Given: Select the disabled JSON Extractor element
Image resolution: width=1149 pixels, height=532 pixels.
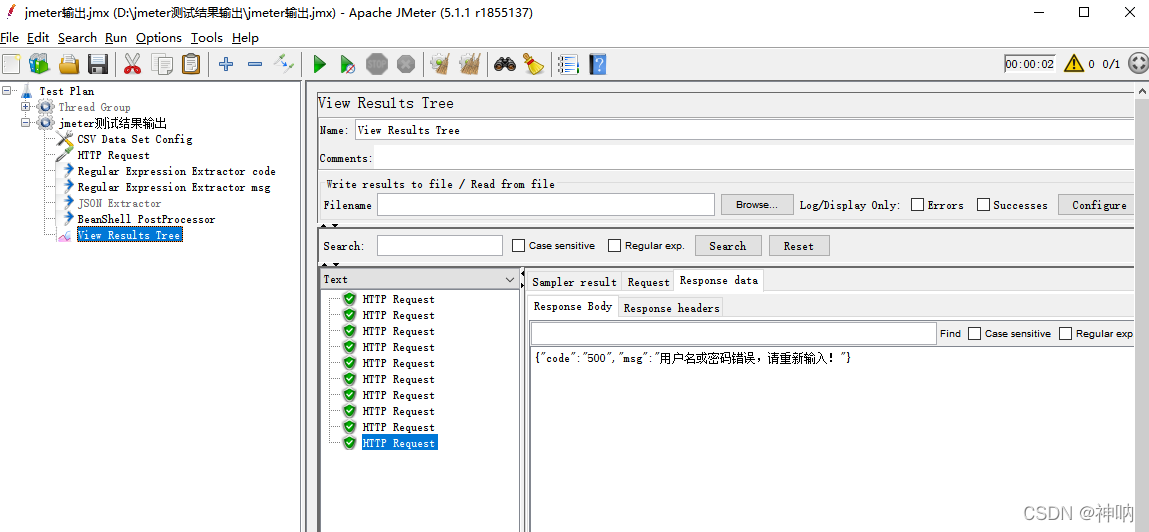Looking at the screenshot, I should coord(119,204).
